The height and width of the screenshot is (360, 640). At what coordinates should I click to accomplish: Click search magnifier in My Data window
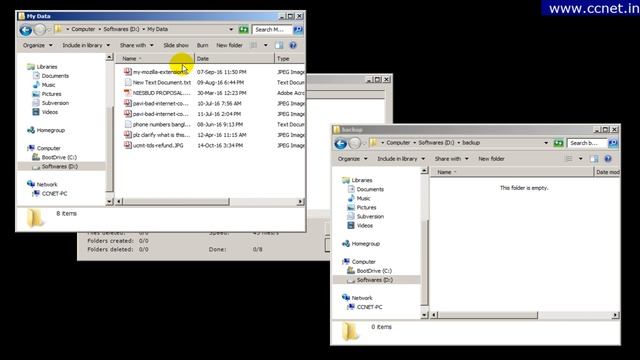tap(298, 29)
